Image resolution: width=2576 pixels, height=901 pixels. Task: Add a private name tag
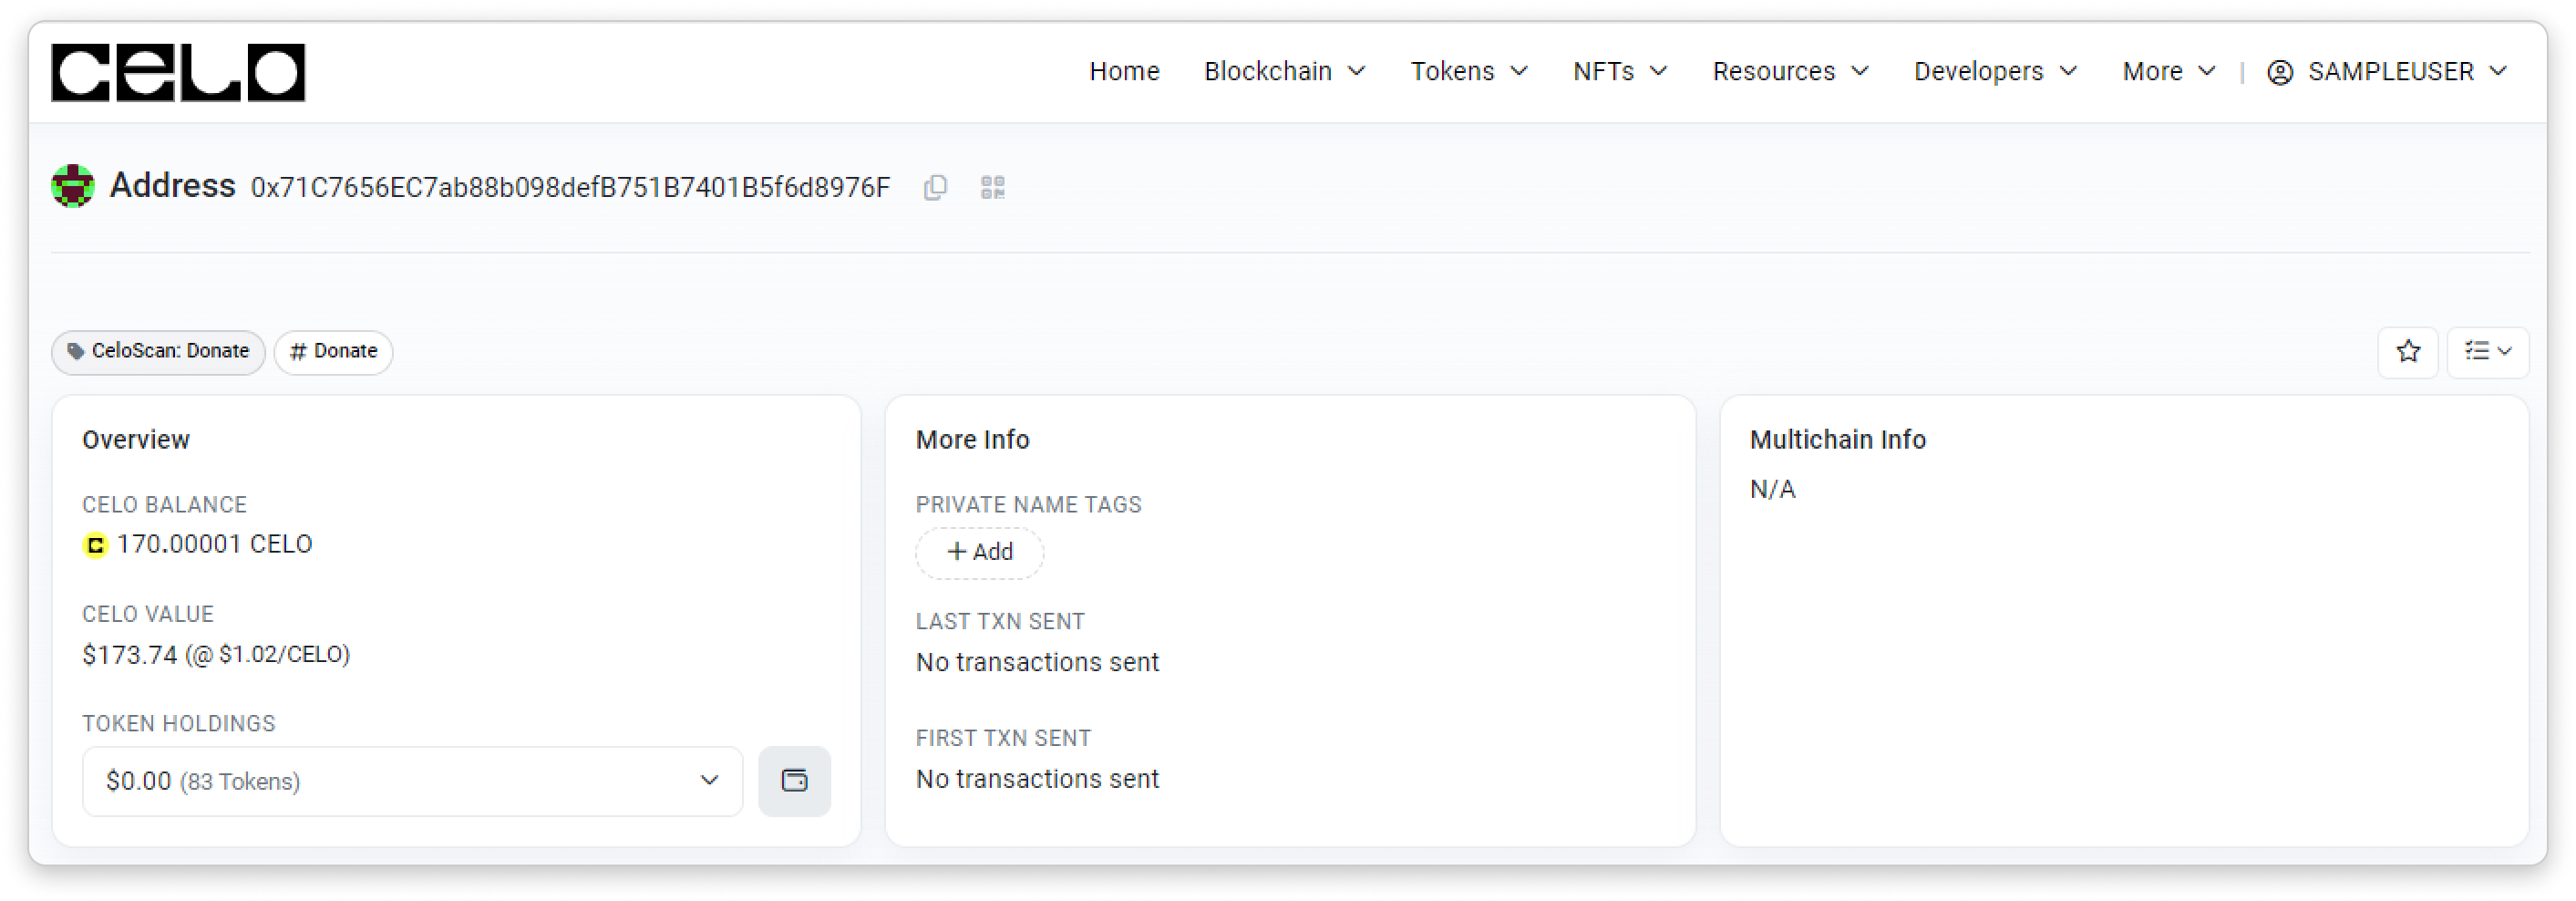point(980,552)
